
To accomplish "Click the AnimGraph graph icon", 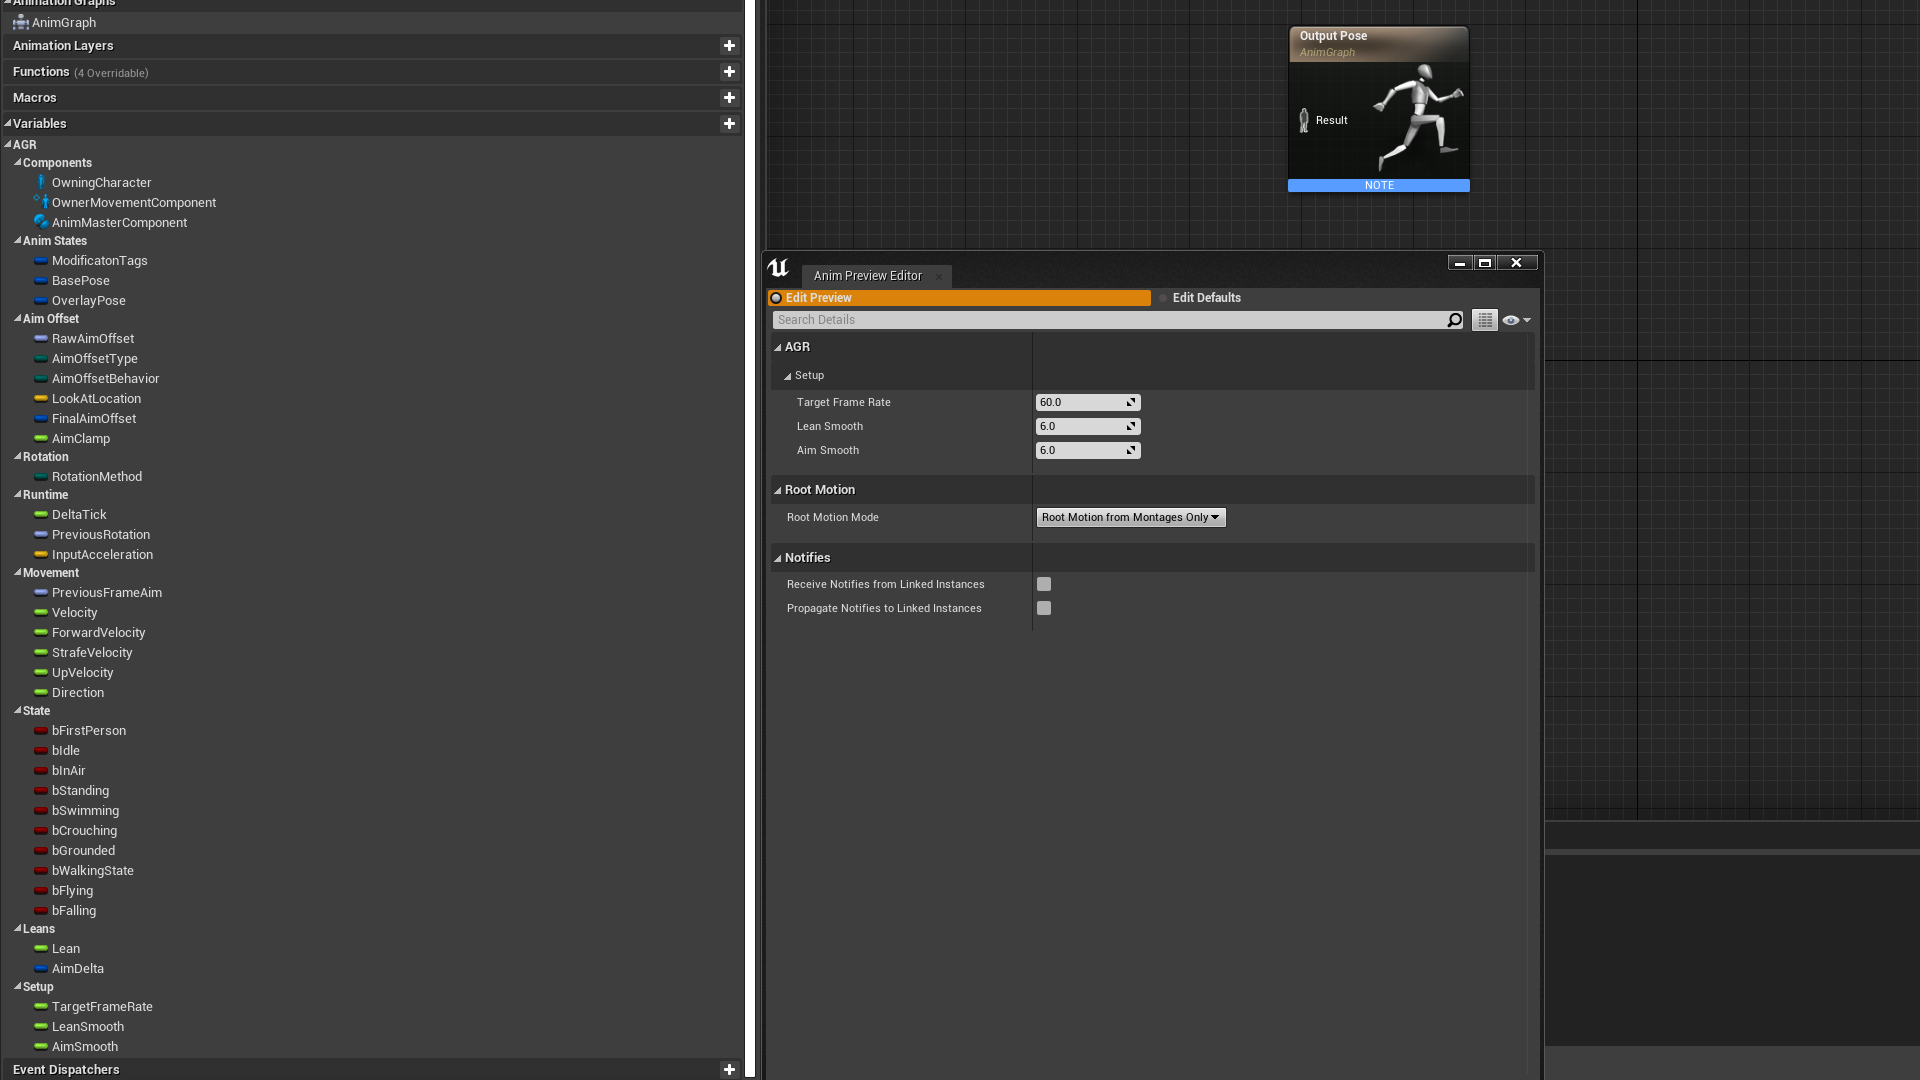I will coord(20,22).
